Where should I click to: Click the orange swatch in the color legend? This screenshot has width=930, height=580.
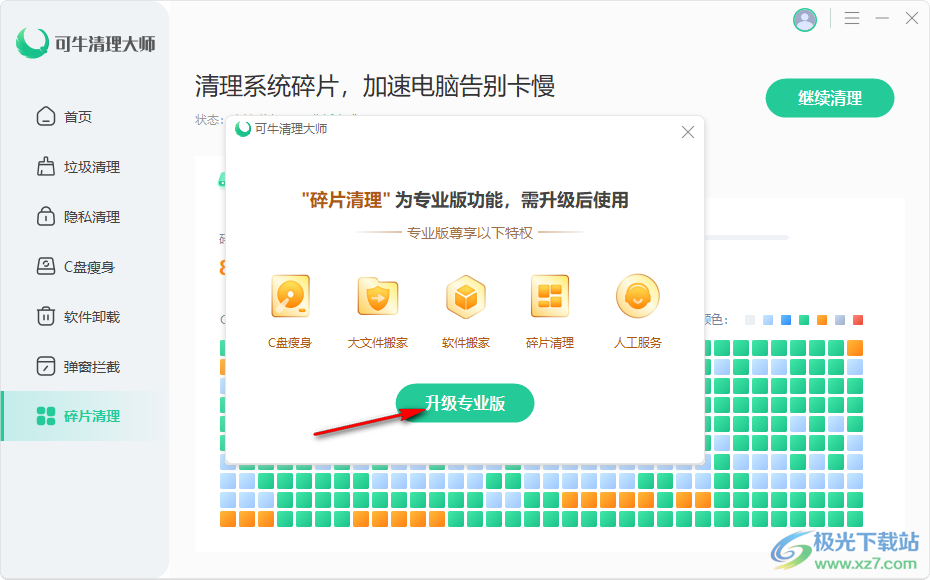pos(821,320)
